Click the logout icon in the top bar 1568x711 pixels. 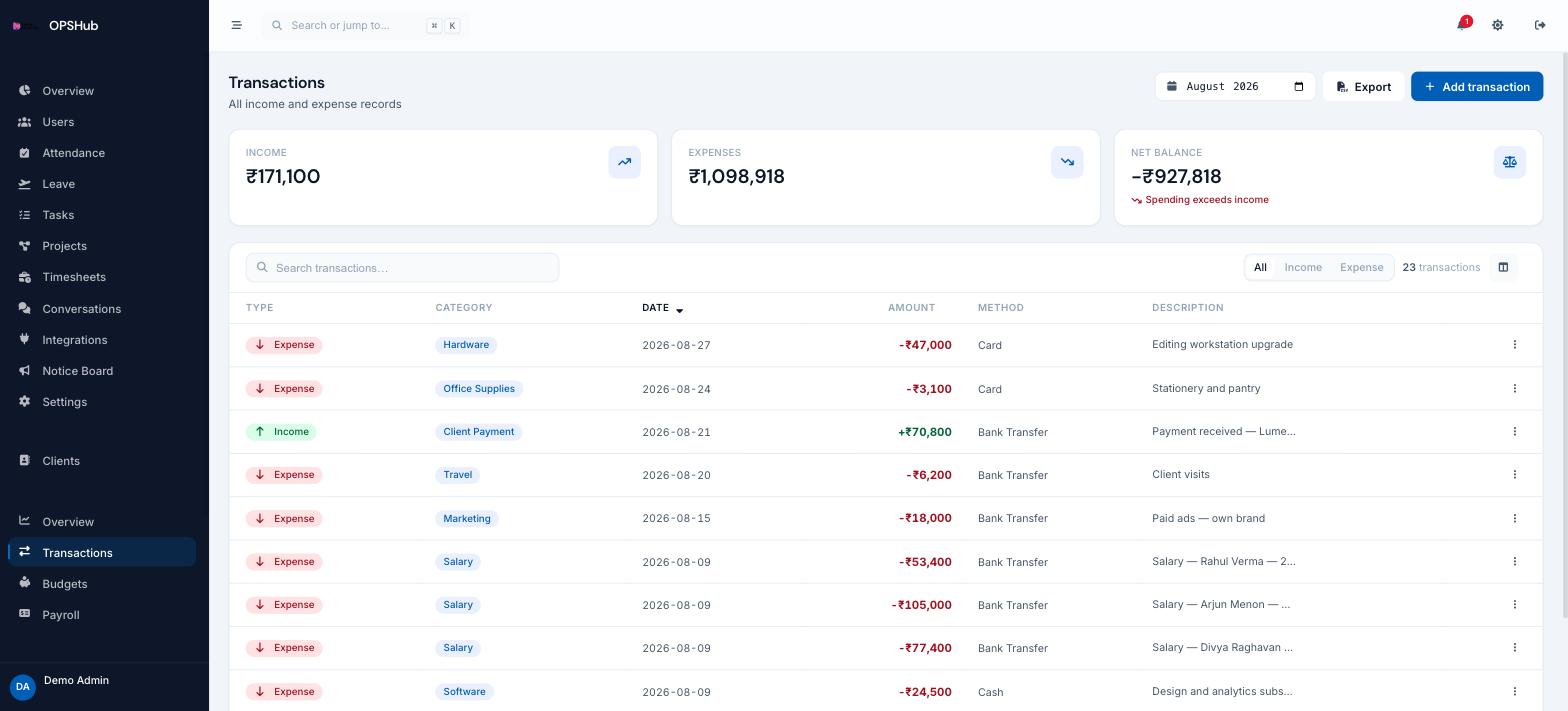click(1540, 25)
